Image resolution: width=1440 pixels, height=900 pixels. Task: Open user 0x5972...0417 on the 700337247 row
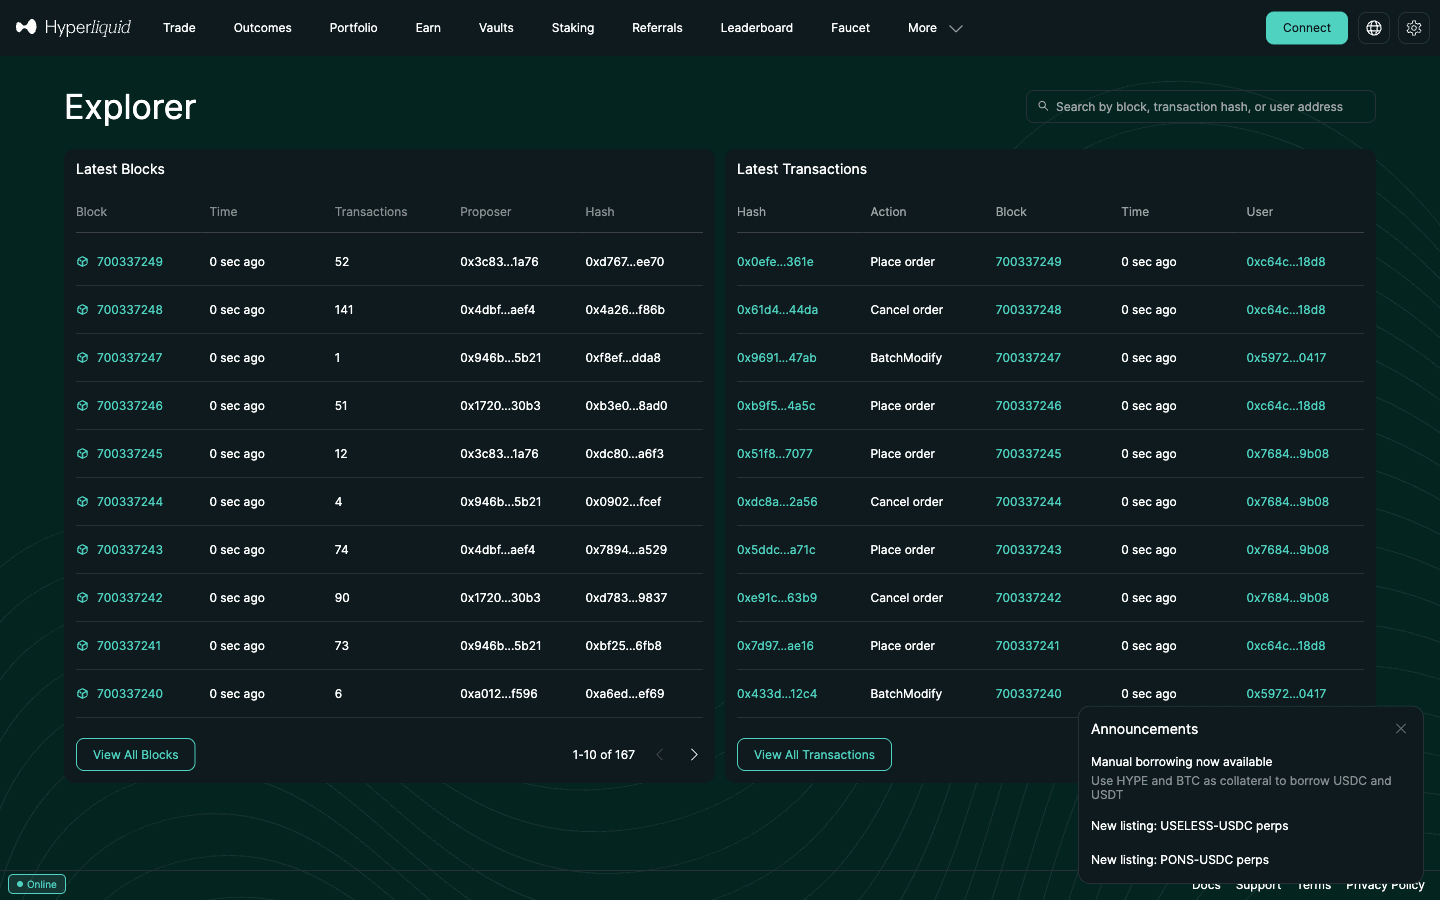[x=1286, y=358]
